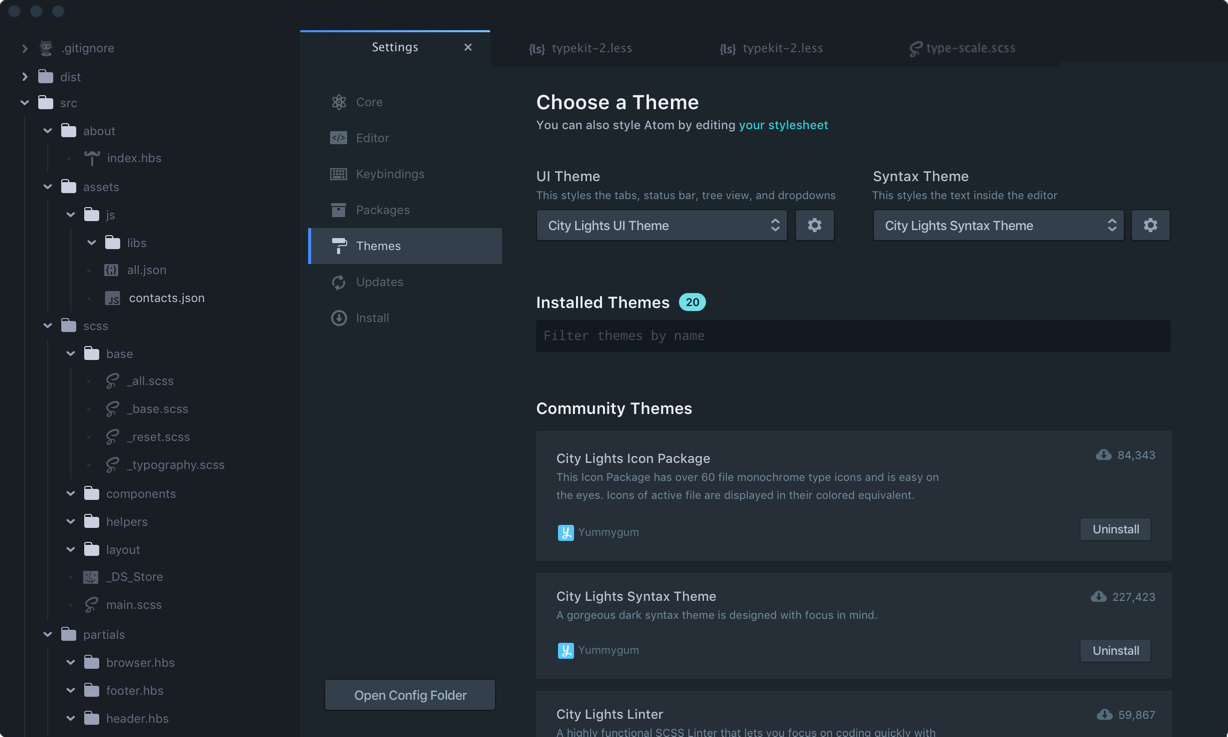This screenshot has height=737, width=1228.
Task: Open UI Theme settings gear
Action: click(815, 225)
